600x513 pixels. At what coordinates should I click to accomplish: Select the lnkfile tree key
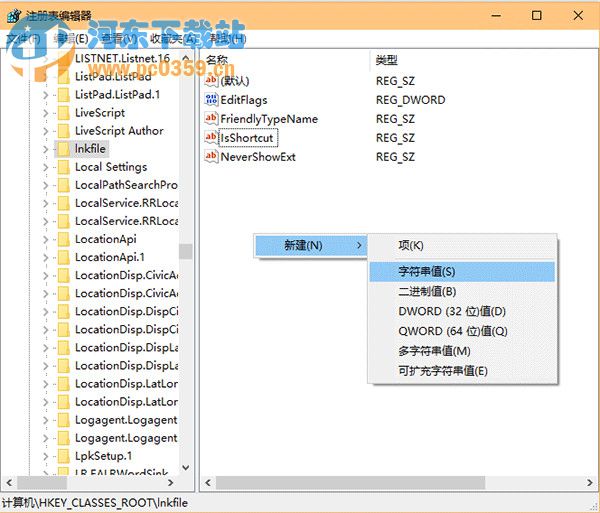click(x=90, y=149)
